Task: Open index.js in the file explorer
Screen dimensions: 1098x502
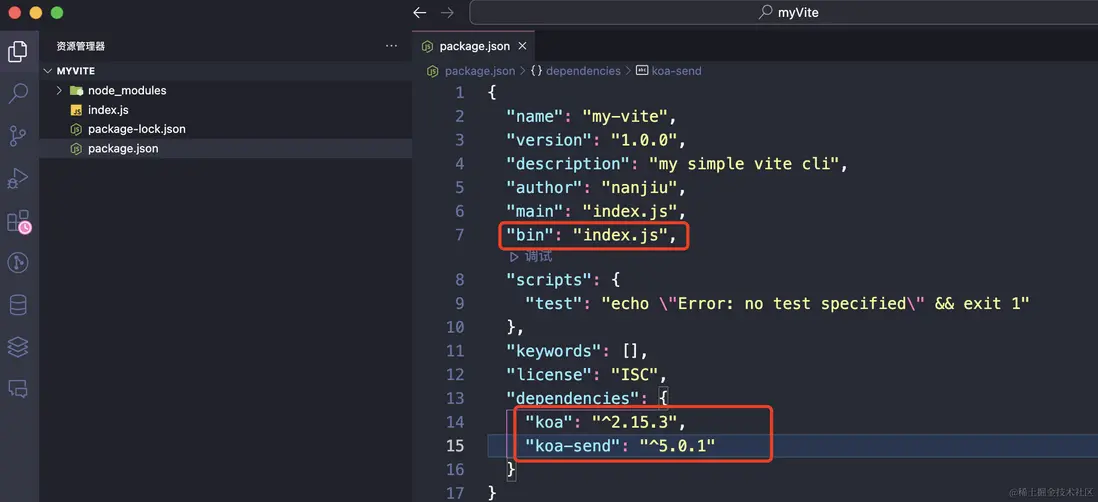Action: pyautogui.click(x=108, y=110)
